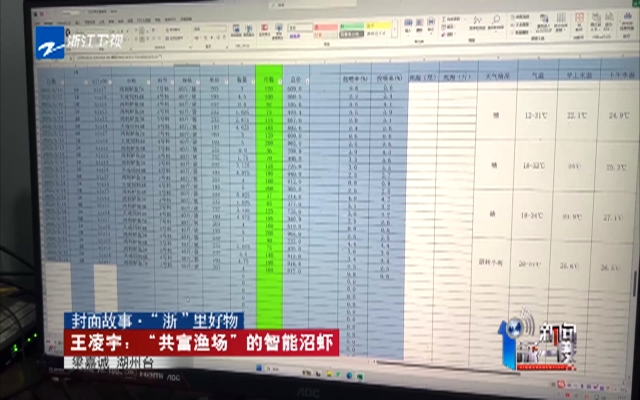Open the Find and Select magnifier icon
The image size is (640, 400).
[496, 23]
